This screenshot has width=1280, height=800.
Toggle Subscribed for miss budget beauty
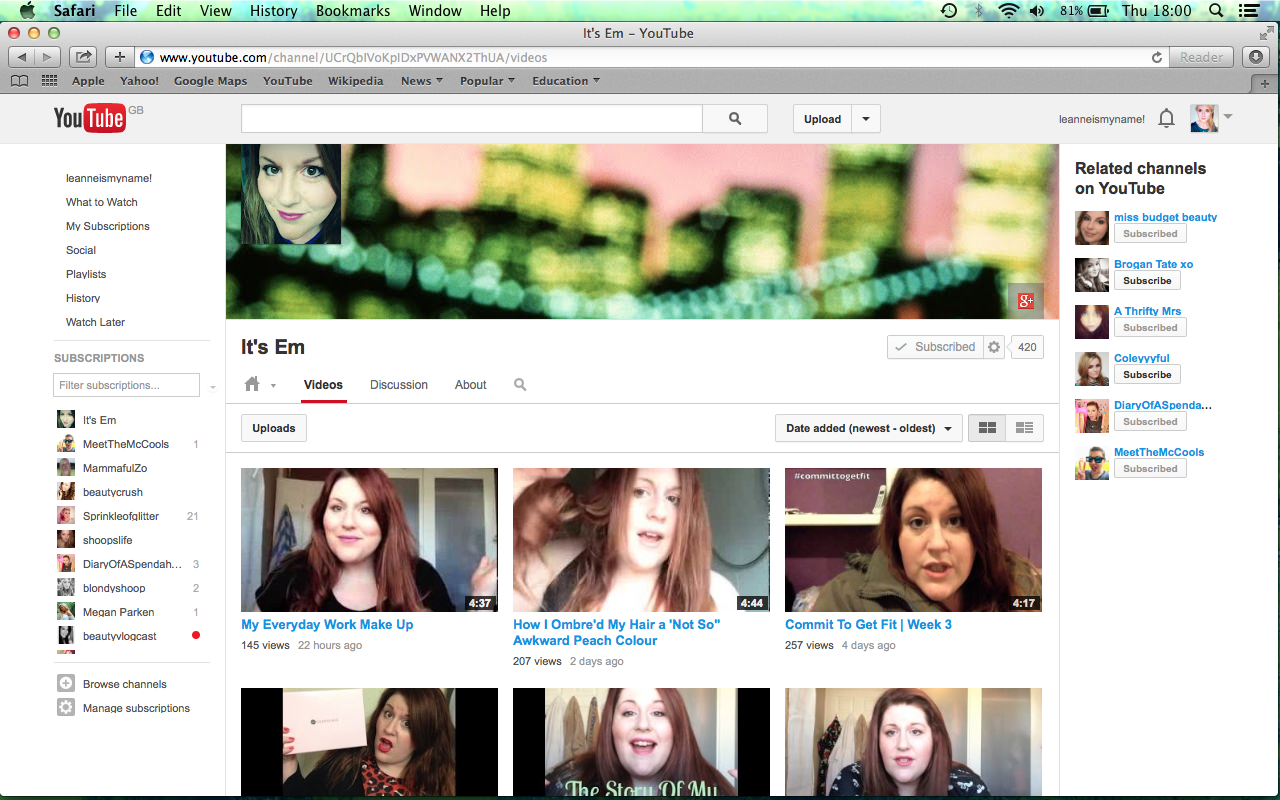point(1150,234)
